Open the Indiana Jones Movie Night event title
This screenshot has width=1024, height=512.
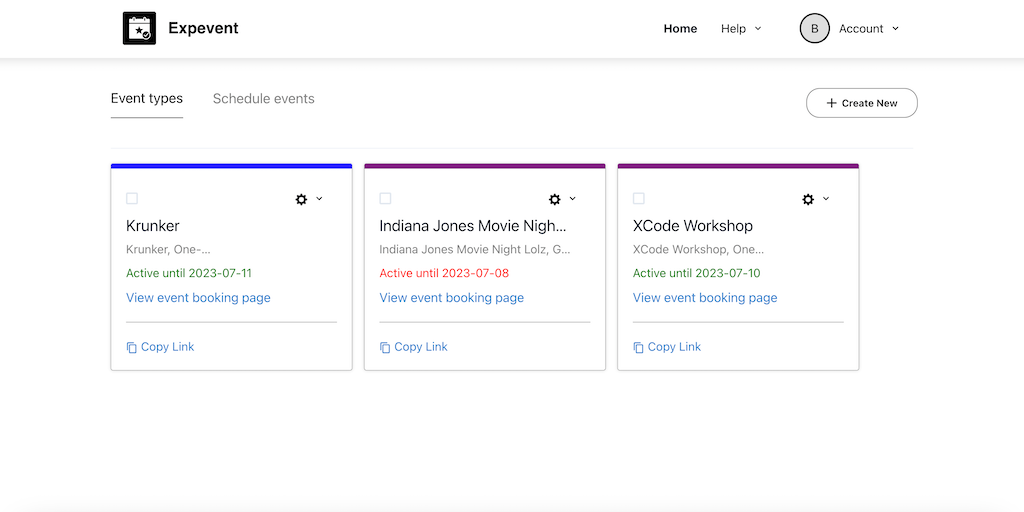pos(473,226)
